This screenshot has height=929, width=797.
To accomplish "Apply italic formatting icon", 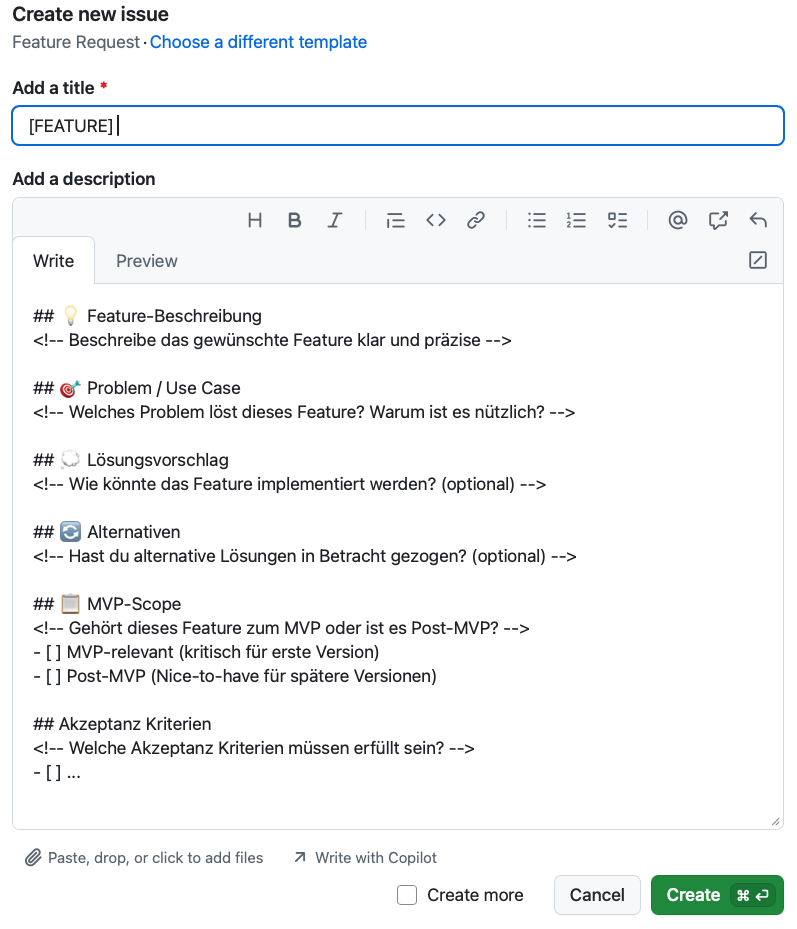I will [x=335, y=220].
